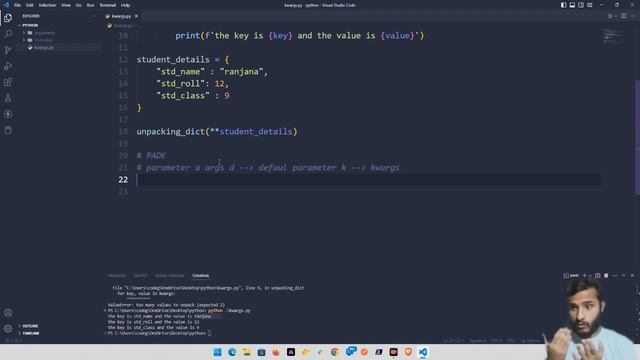This screenshot has height=360, width=640.
Task: Open the Run and Debug view
Action: [x=8, y=66]
